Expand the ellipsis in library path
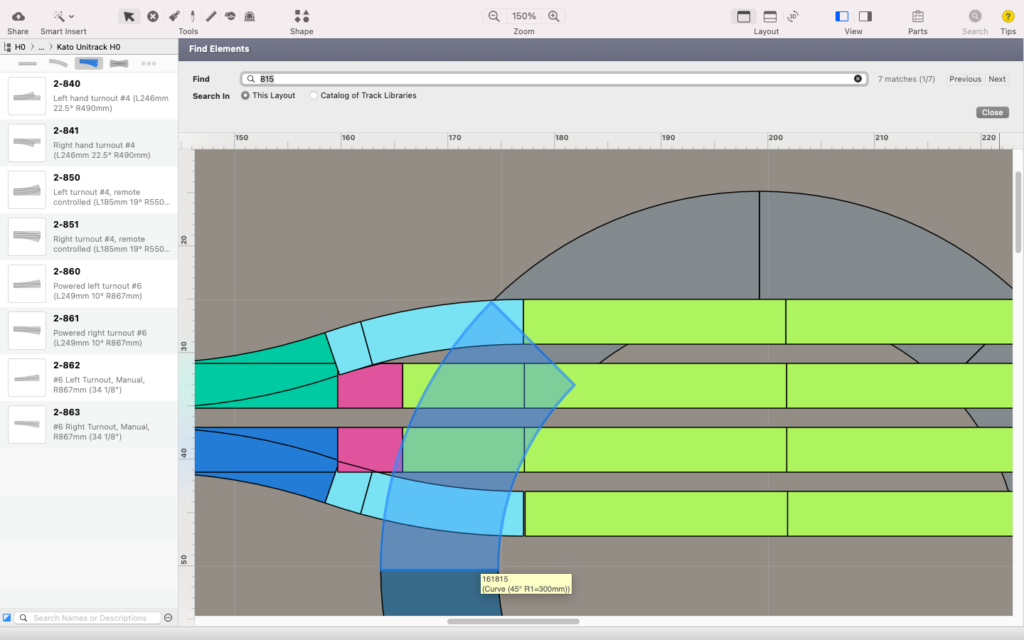The height and width of the screenshot is (640, 1024). (x=41, y=47)
